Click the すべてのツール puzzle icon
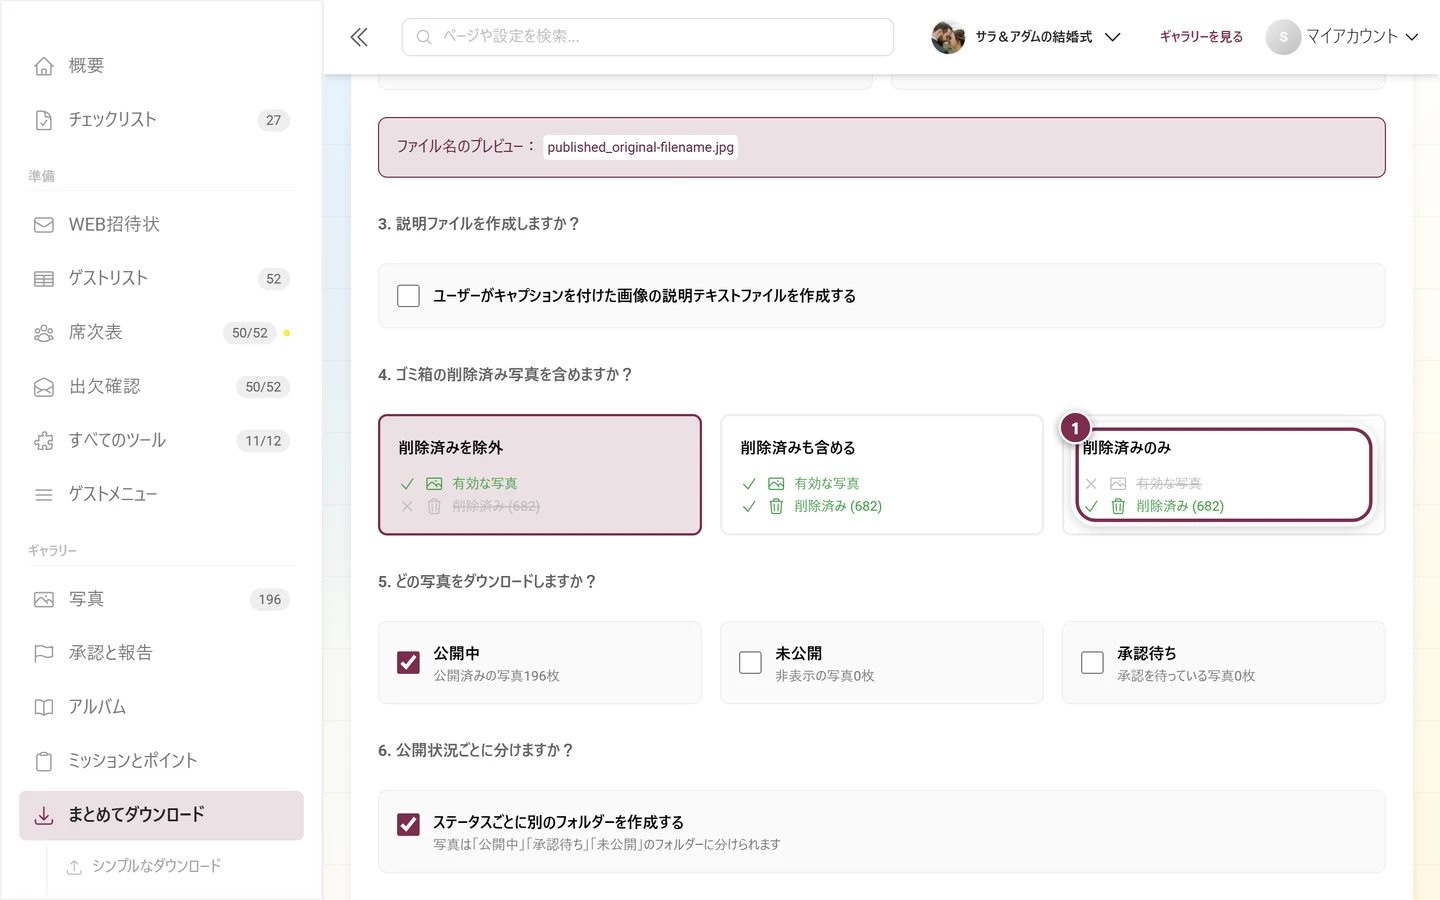1440x900 pixels. pos(44,441)
